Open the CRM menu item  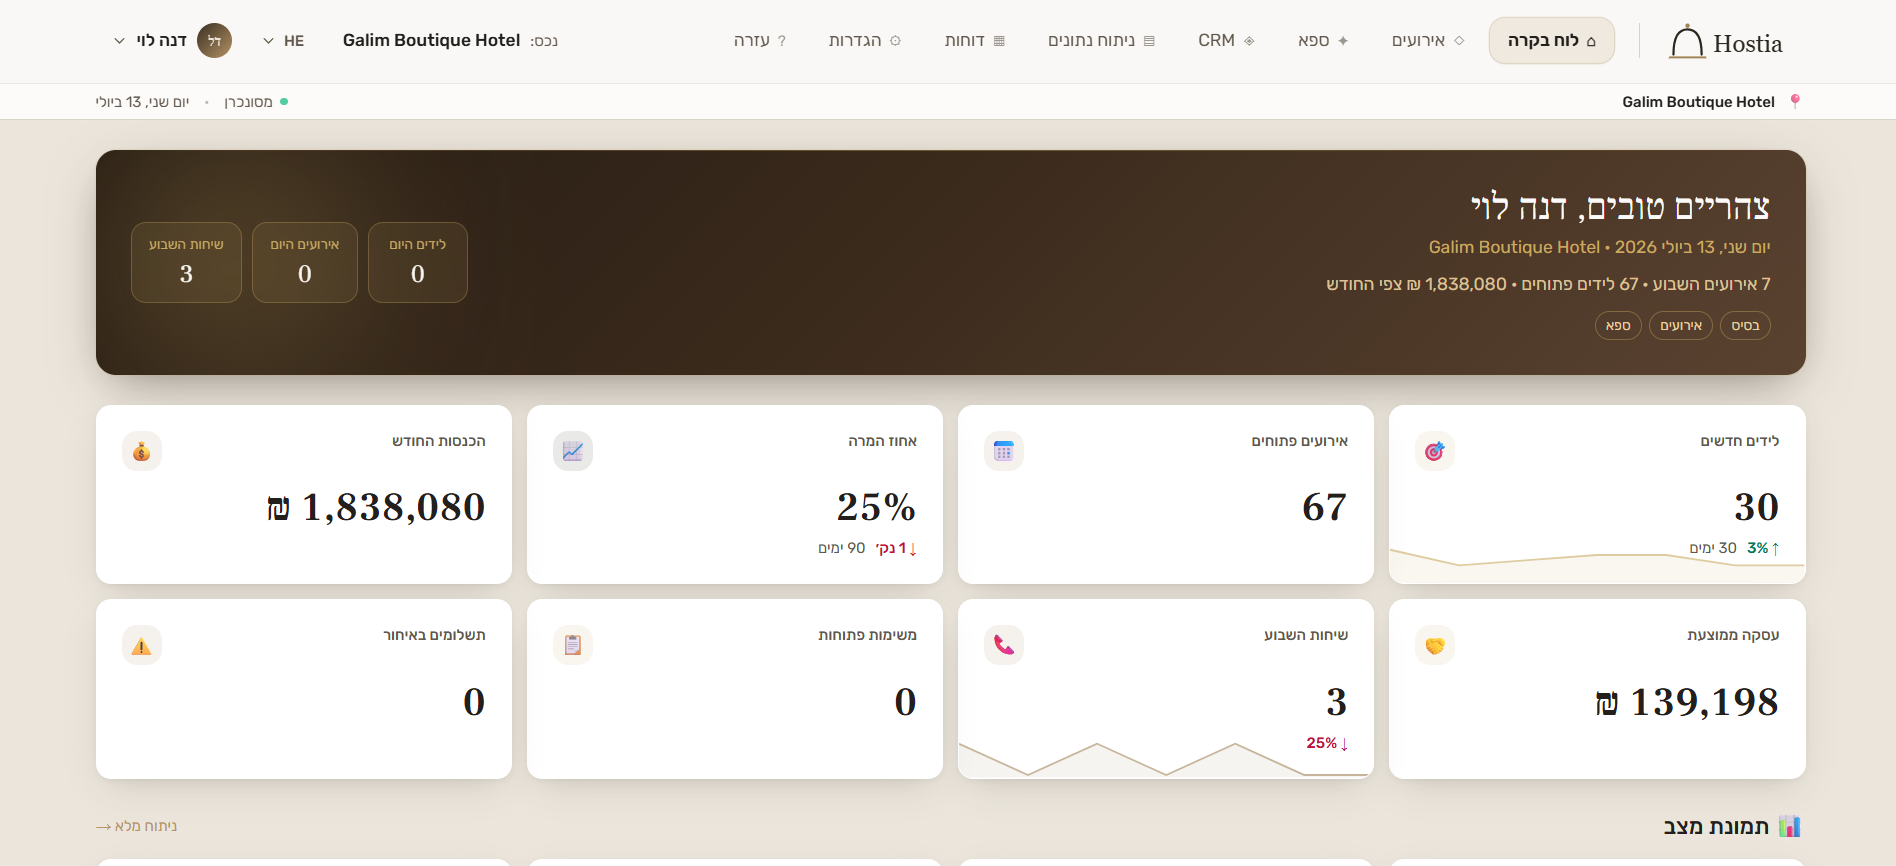[1226, 41]
